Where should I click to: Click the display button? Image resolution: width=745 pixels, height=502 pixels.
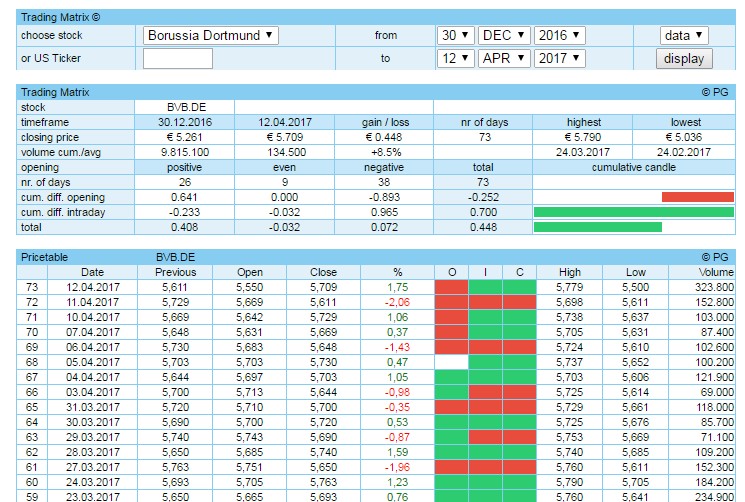684,58
